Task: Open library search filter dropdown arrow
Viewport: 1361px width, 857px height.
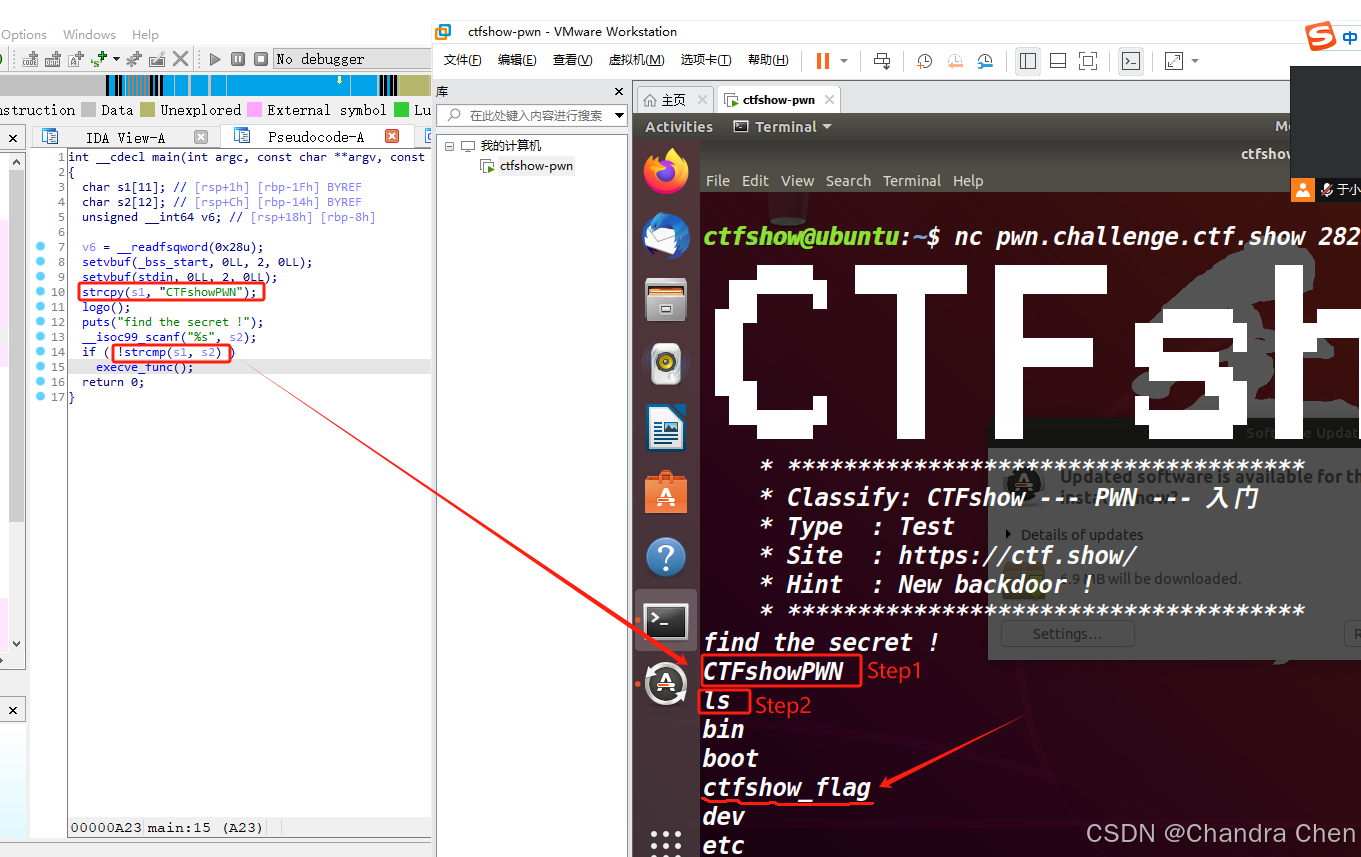Action: [619, 115]
